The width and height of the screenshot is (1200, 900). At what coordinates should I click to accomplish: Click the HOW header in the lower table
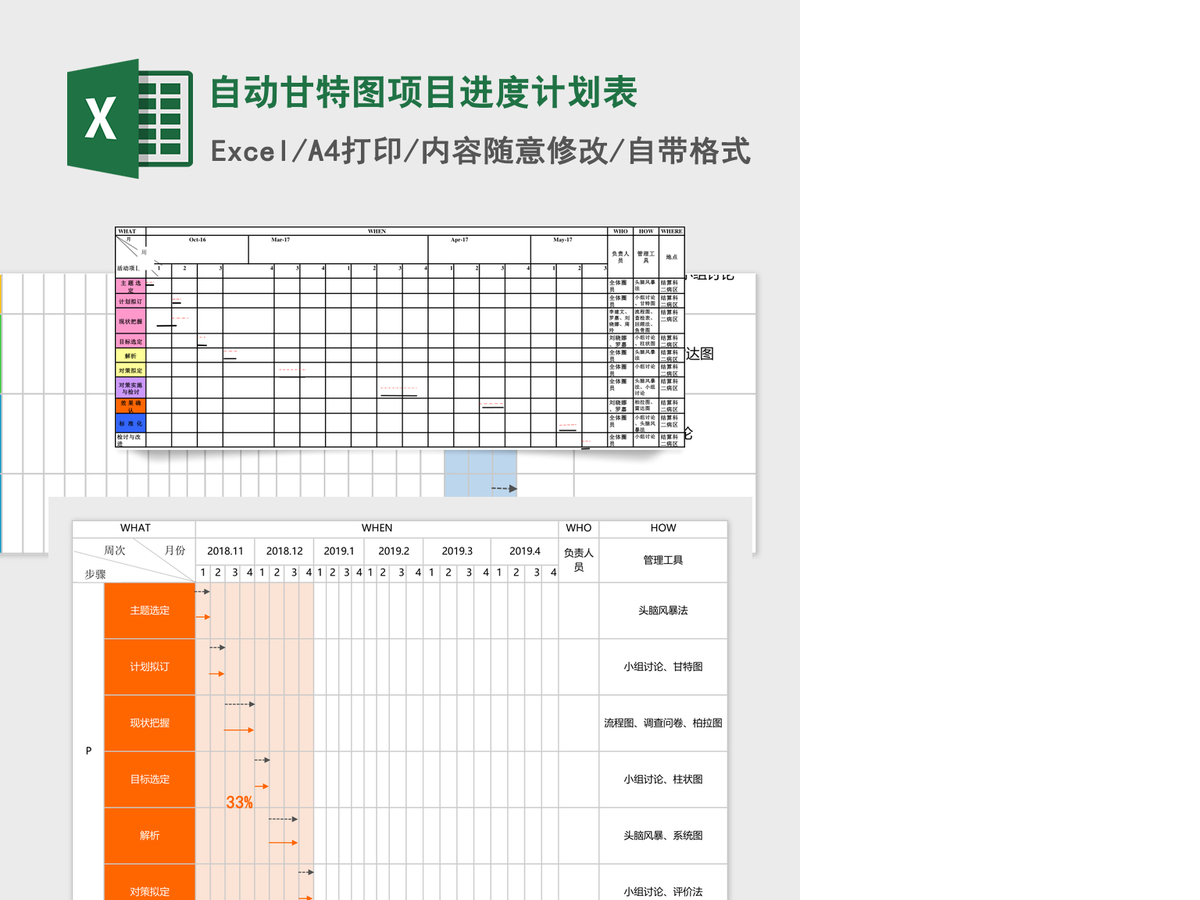tap(663, 528)
